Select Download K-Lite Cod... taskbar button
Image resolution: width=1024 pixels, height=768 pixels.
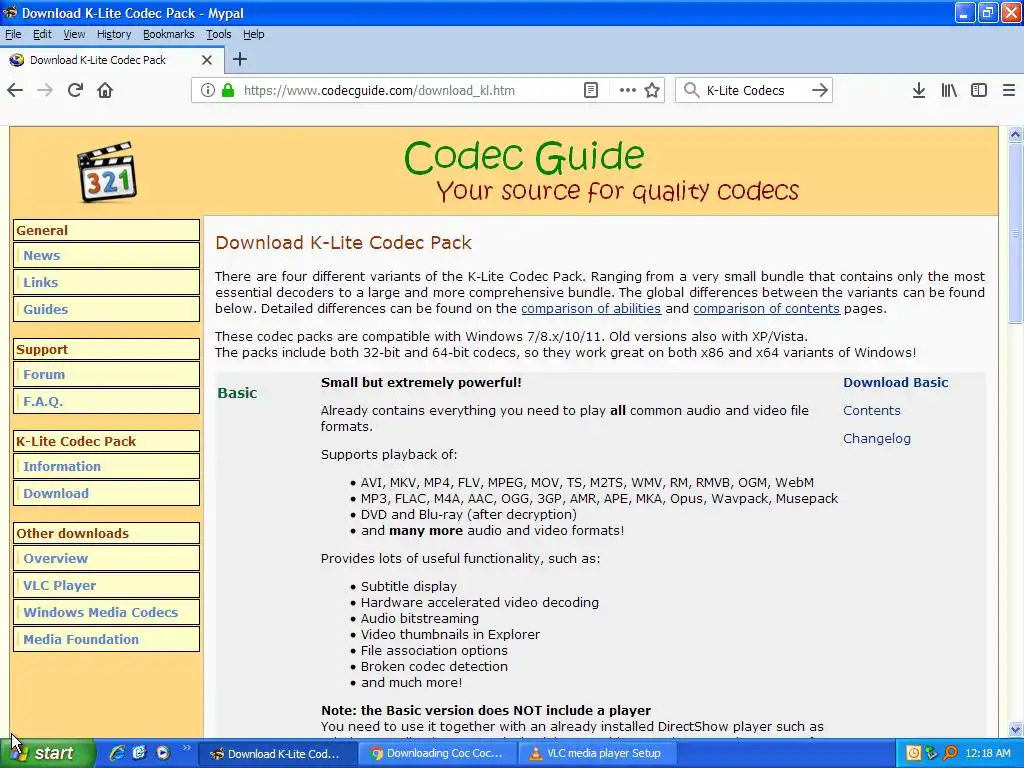point(278,753)
